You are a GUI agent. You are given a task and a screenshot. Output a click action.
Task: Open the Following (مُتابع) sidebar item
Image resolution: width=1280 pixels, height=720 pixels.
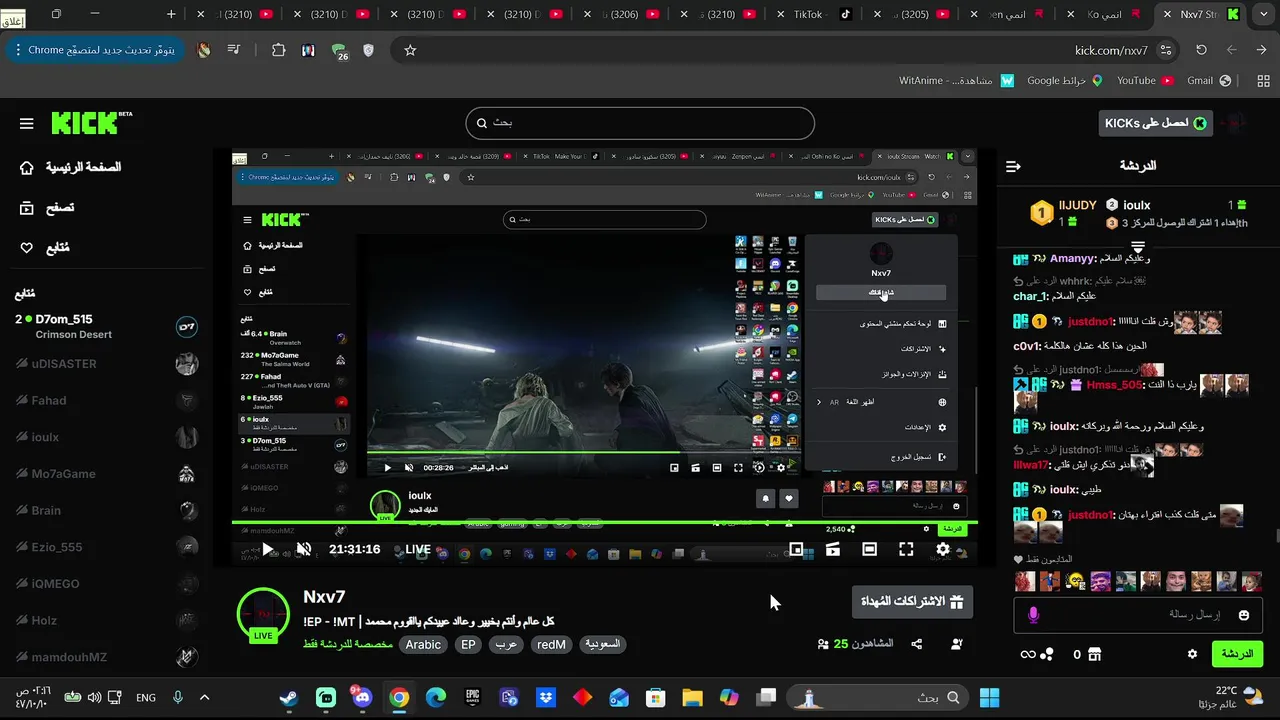[x=45, y=248]
